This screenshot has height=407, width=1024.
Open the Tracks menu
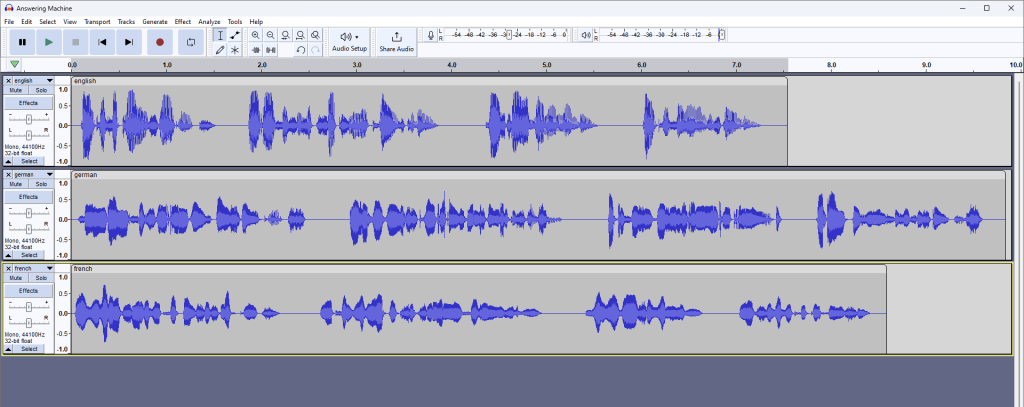126,22
